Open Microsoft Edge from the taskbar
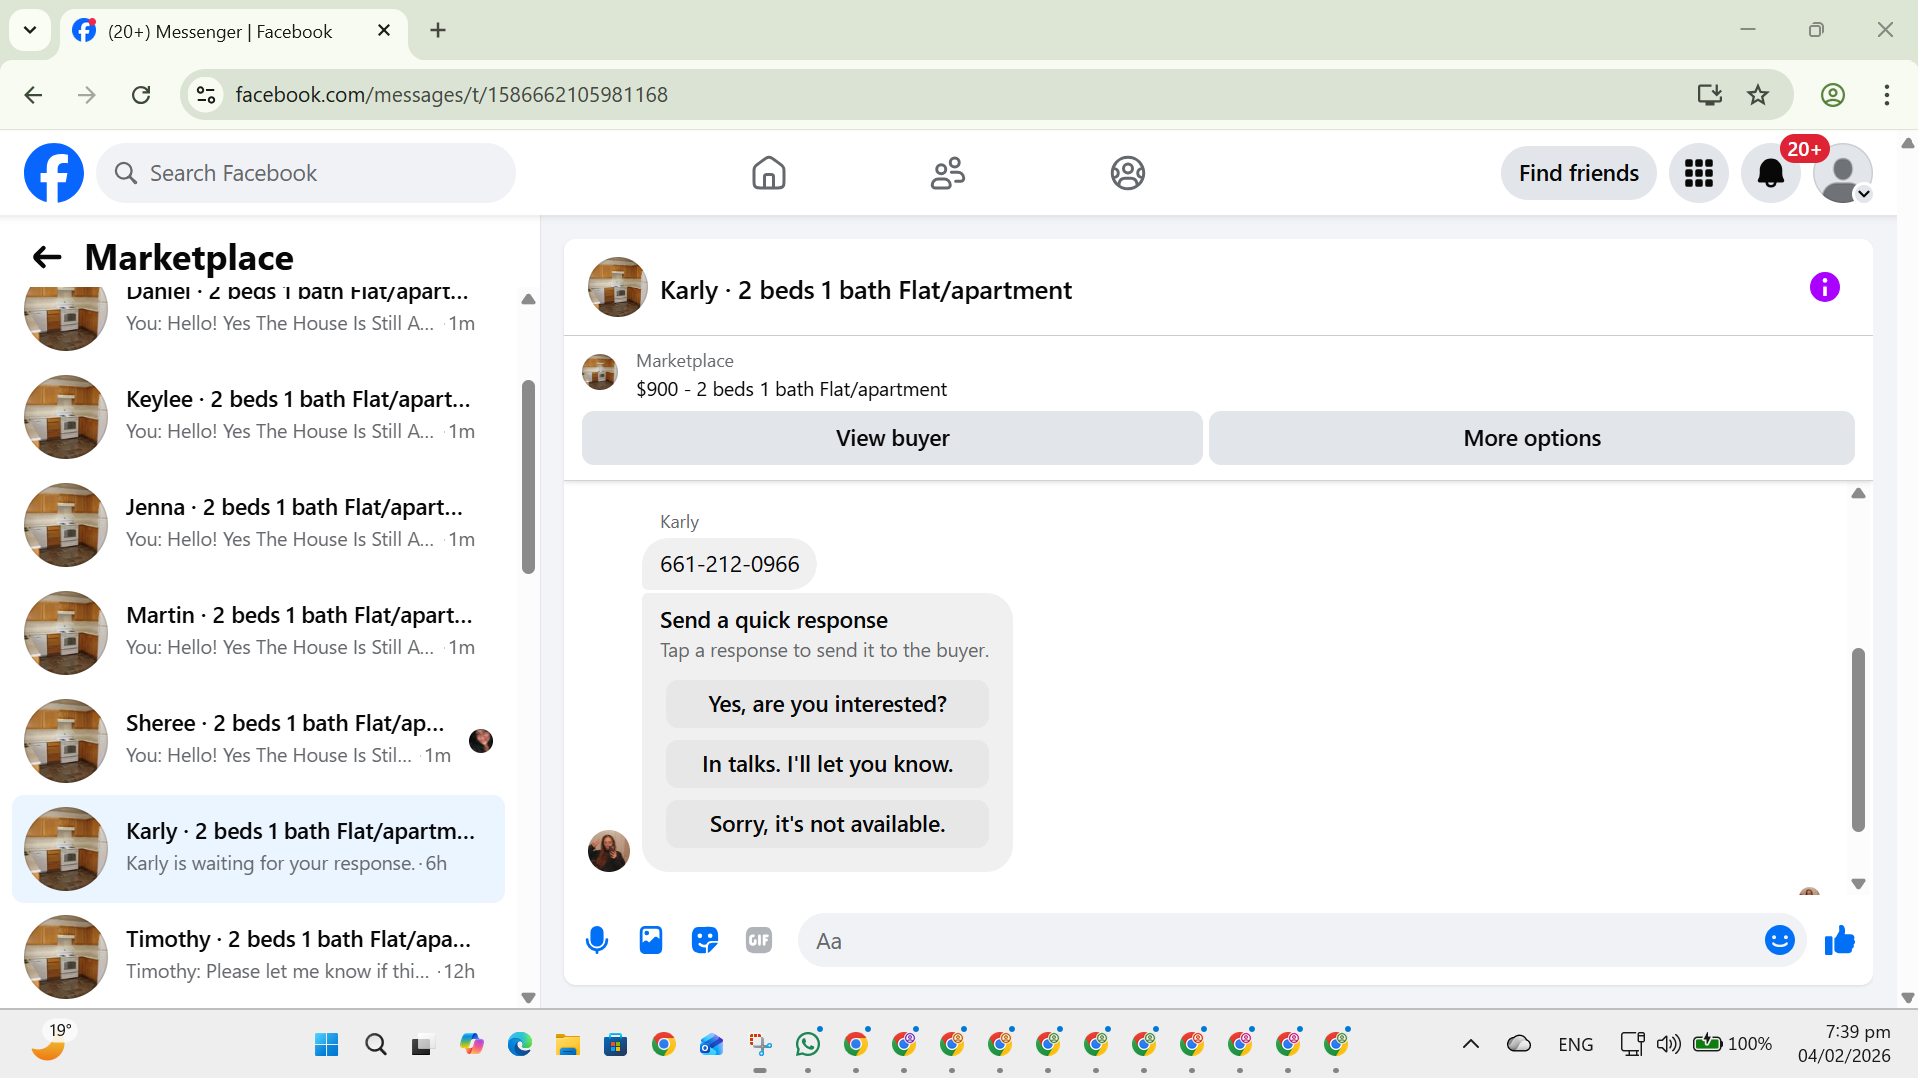The image size is (1918, 1078). coord(519,1045)
